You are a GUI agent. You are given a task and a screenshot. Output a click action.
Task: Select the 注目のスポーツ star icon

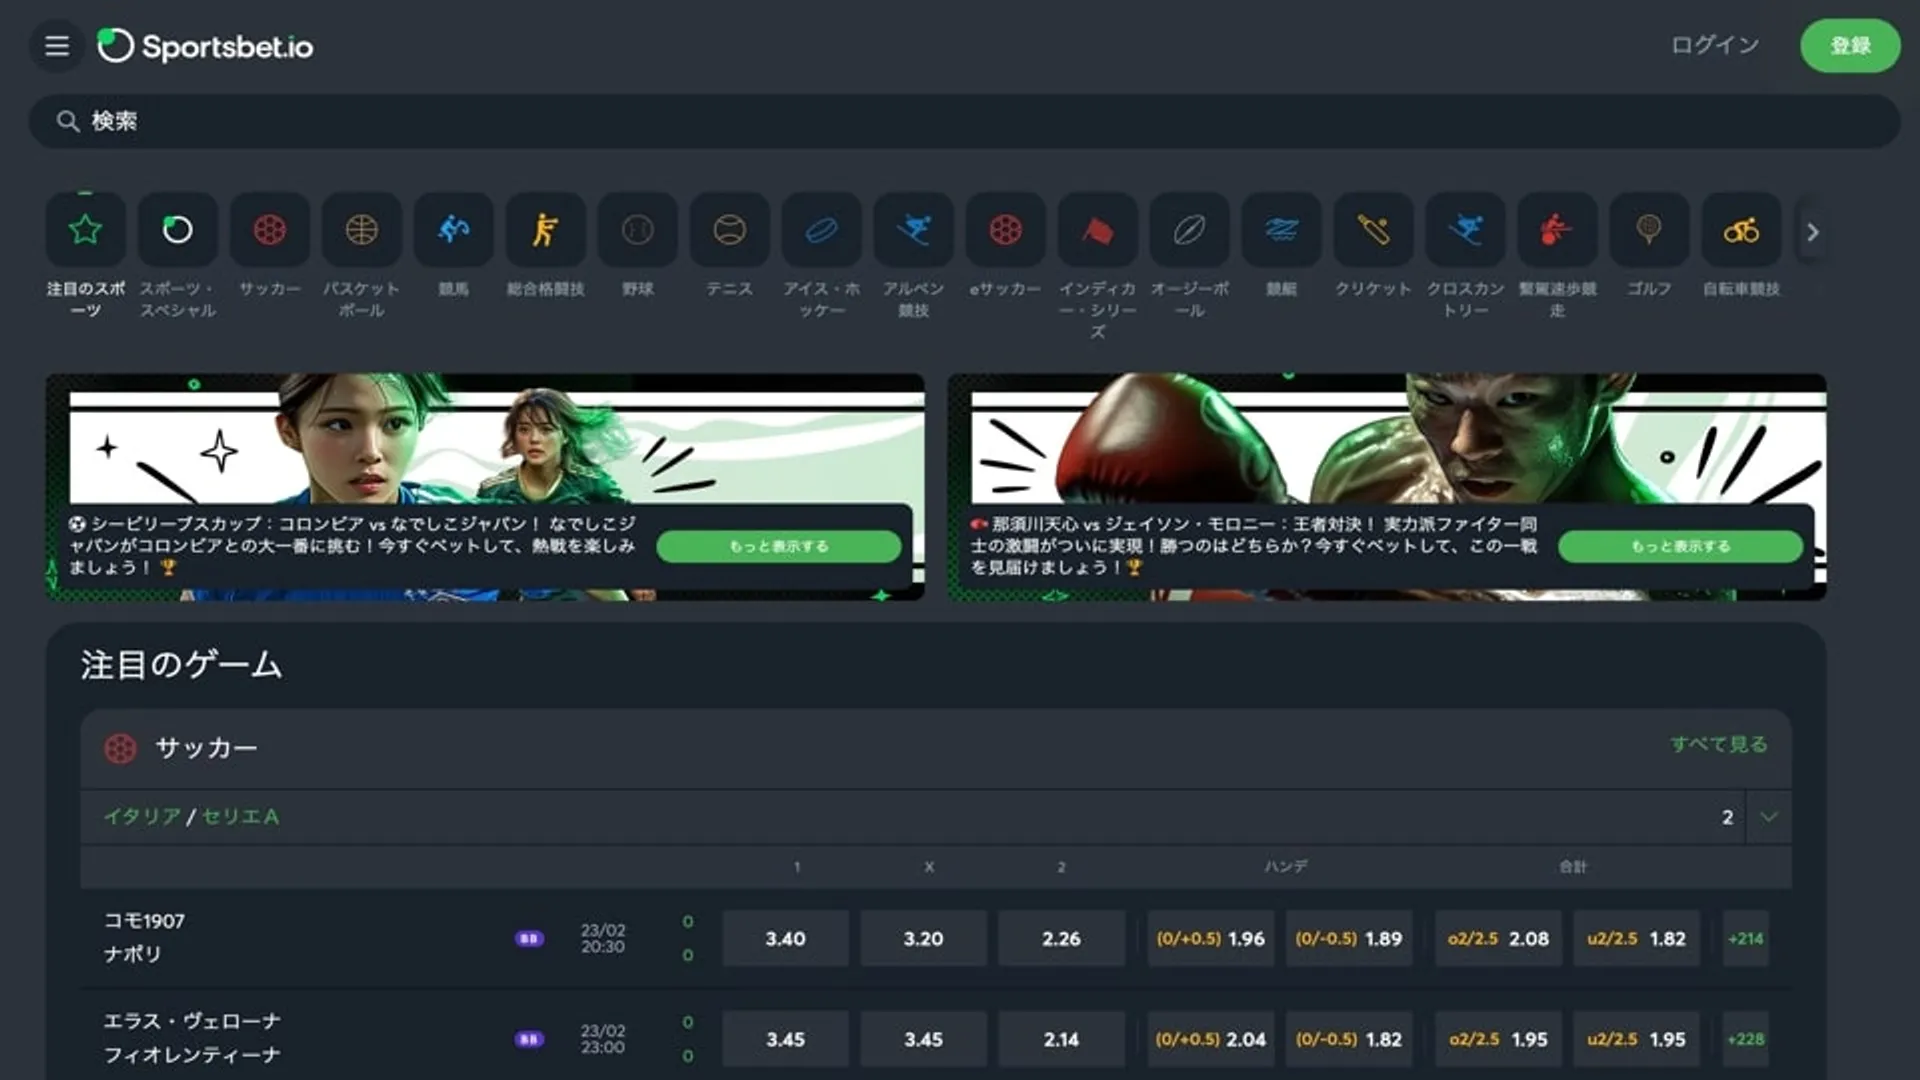[86, 230]
